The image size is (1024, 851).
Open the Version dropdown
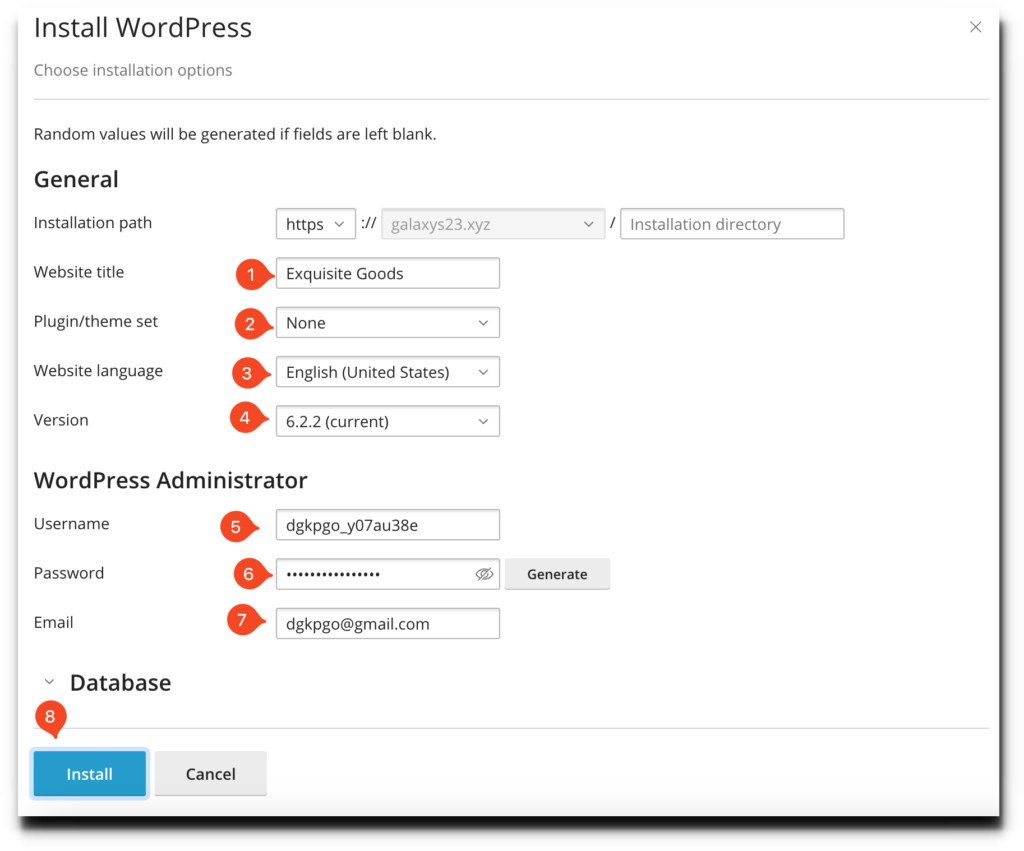click(x=387, y=421)
